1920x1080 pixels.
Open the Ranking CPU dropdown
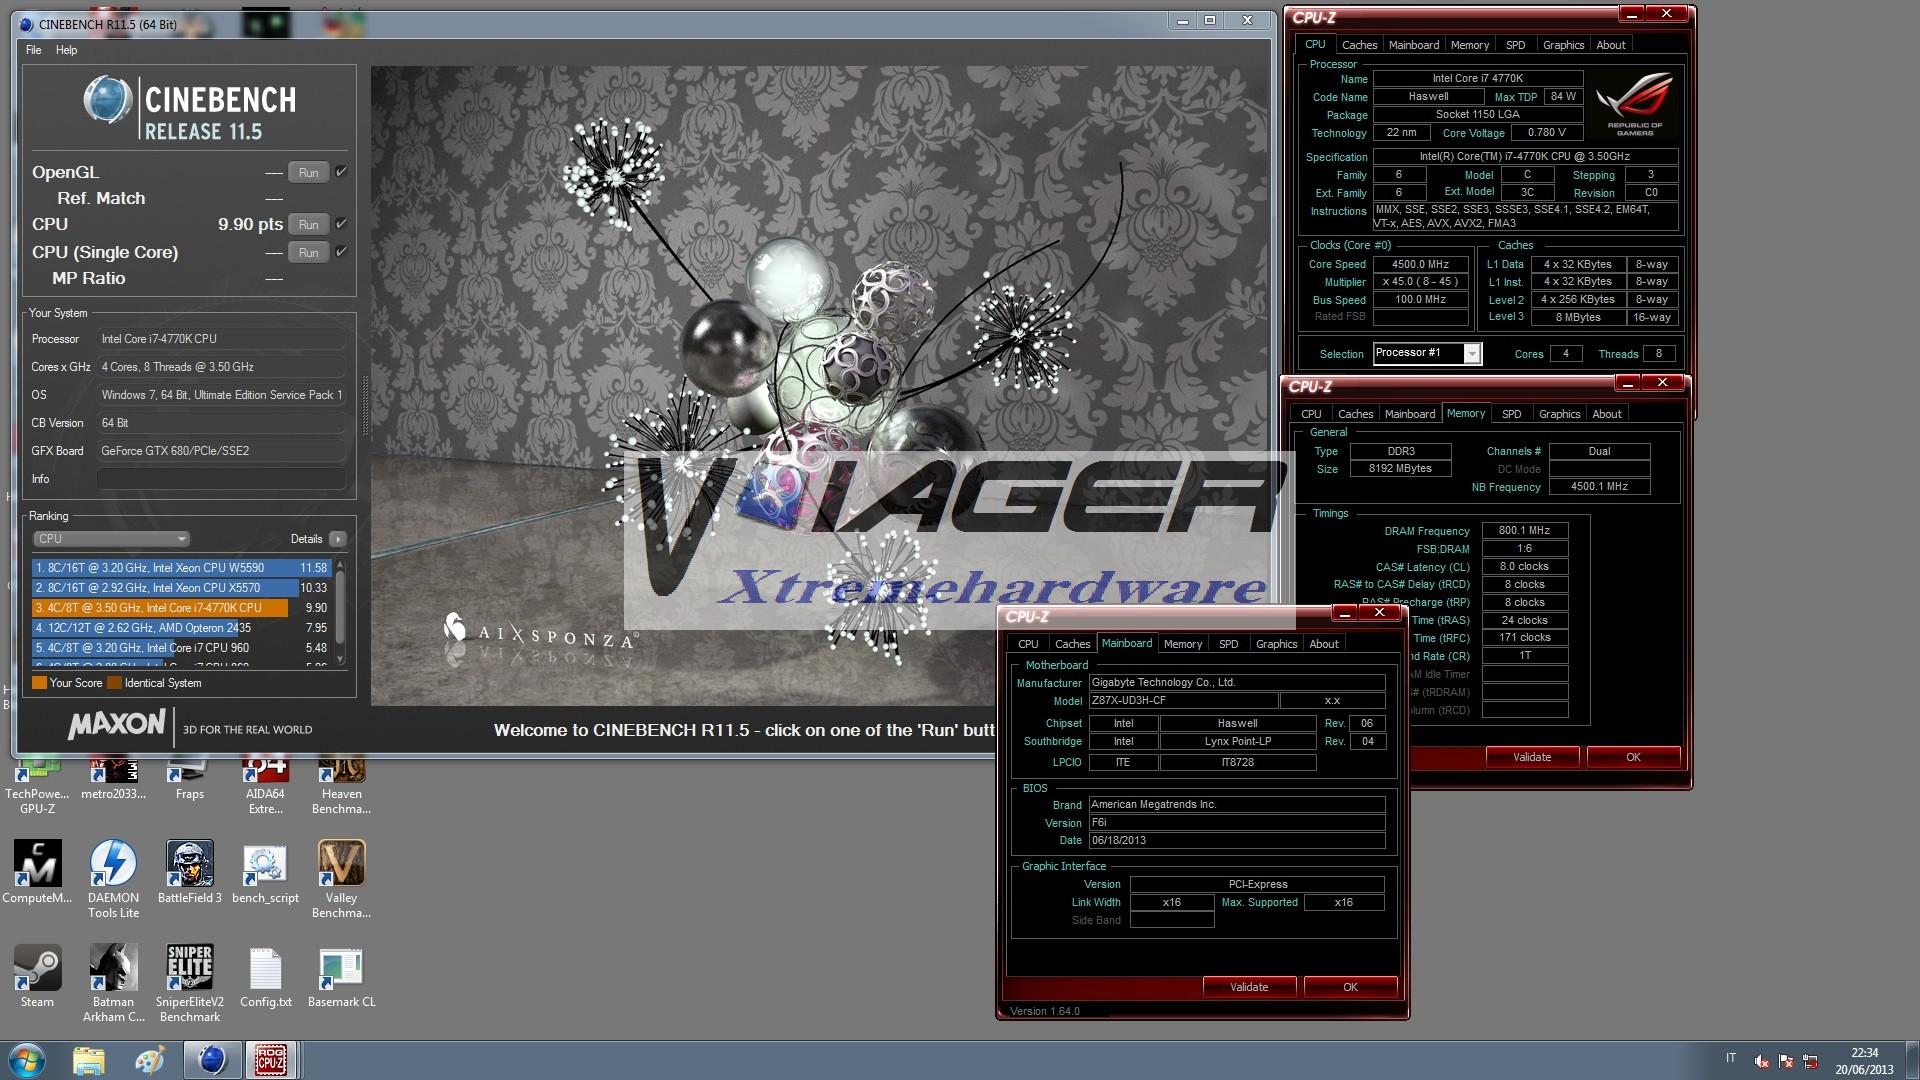(x=111, y=539)
